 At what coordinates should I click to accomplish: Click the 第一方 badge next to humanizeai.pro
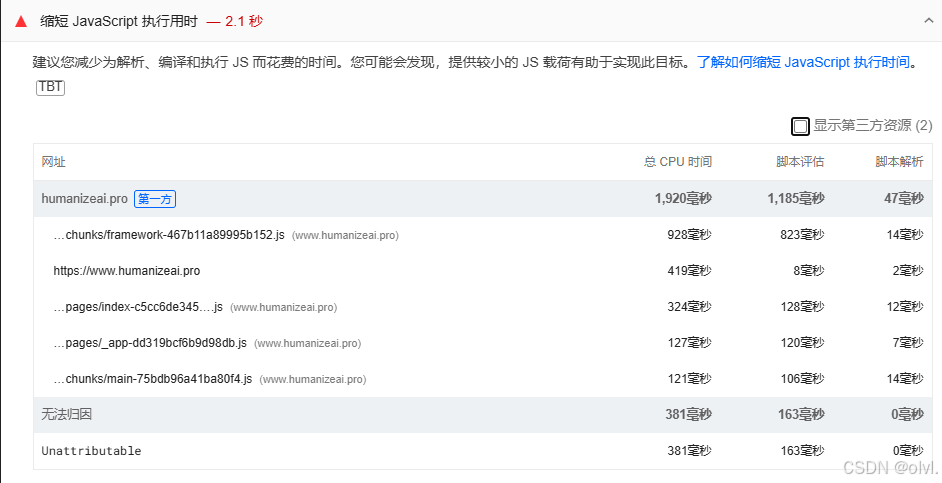(x=155, y=199)
